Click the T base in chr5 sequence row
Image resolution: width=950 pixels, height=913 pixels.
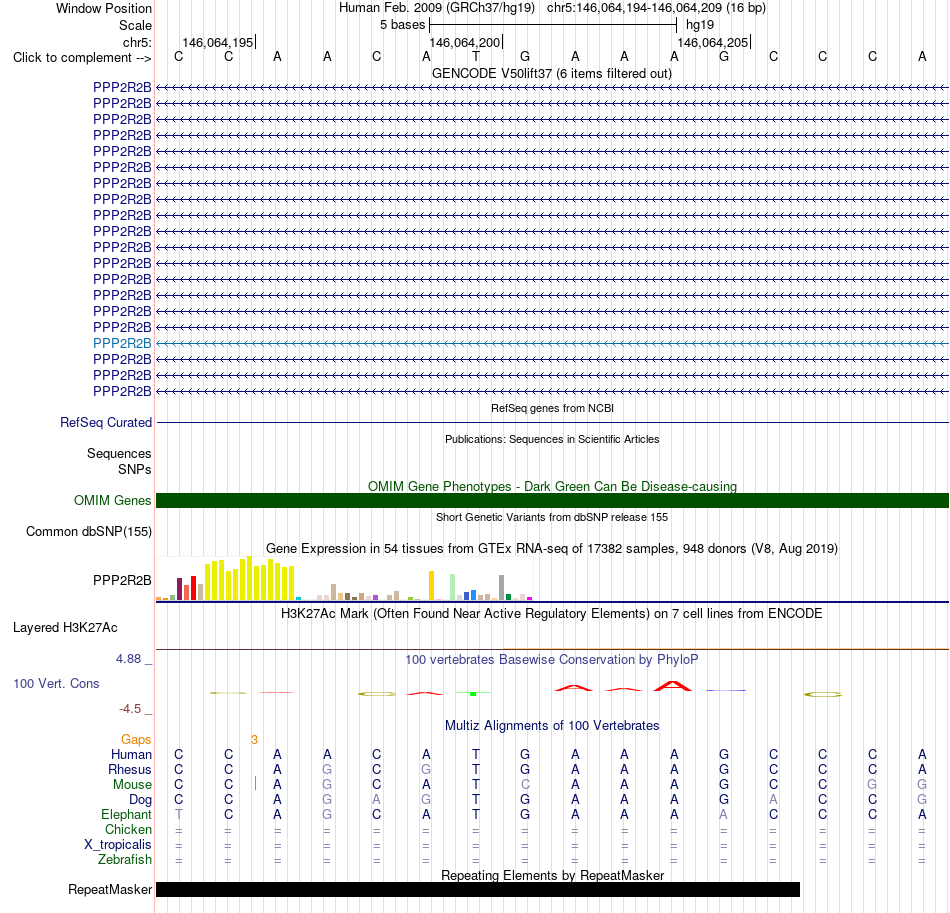pos(476,56)
